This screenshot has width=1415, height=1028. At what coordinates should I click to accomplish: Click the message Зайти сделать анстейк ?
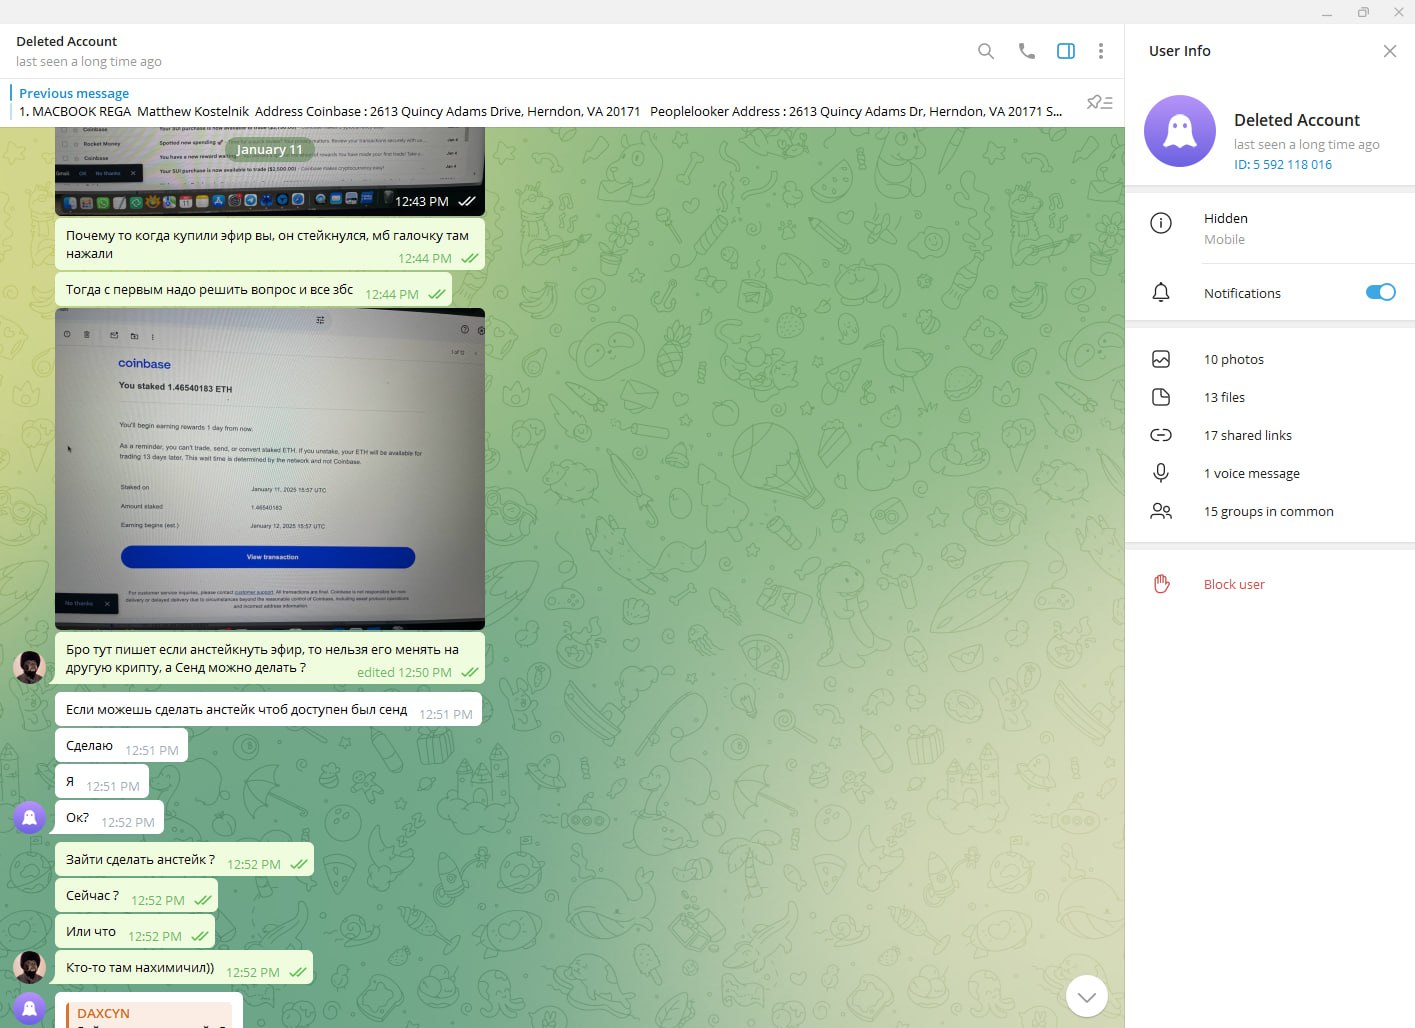184,860
